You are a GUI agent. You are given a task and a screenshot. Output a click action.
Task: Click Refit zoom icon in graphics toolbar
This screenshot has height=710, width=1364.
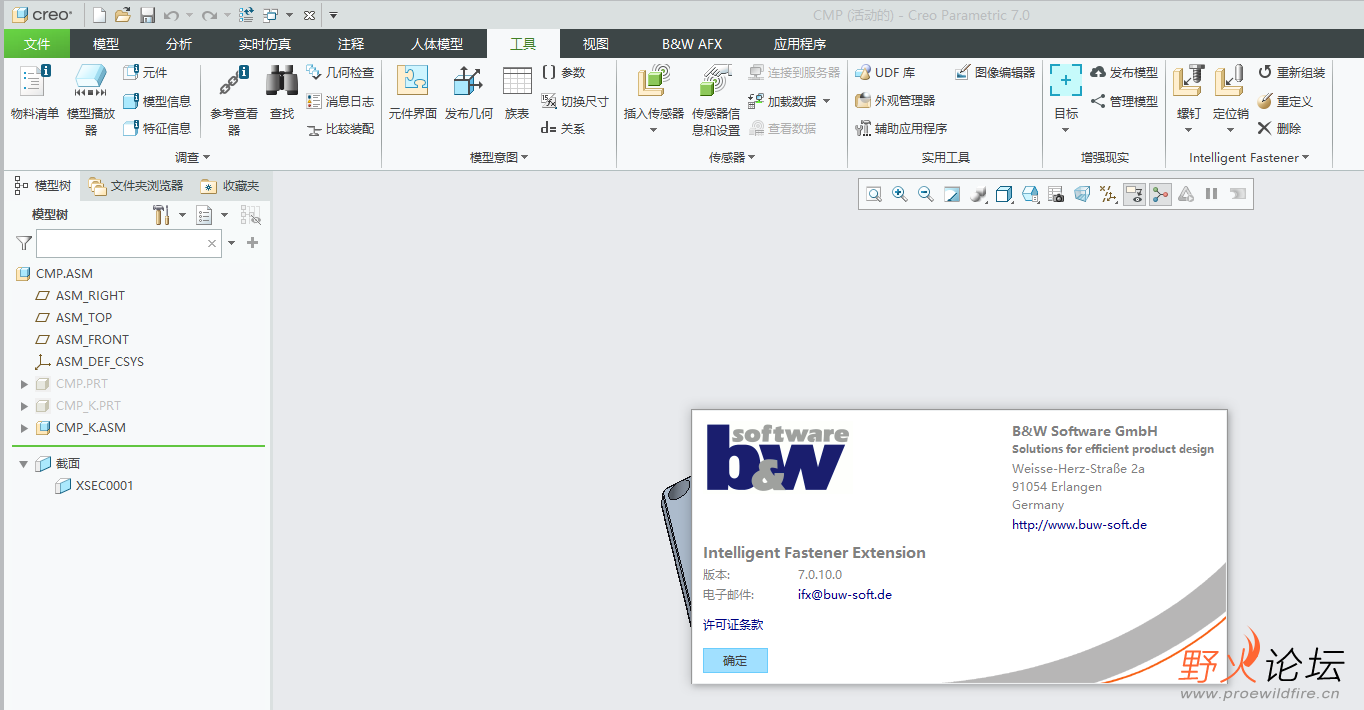click(x=874, y=194)
